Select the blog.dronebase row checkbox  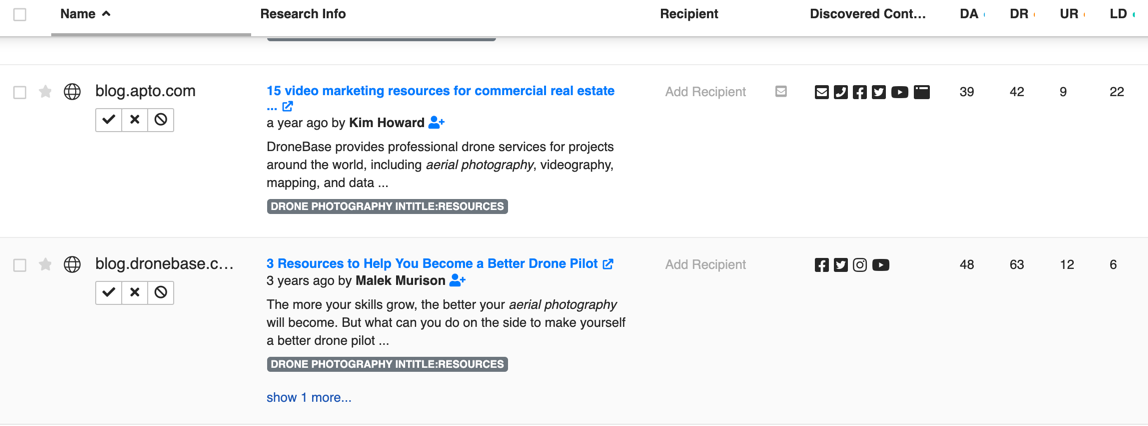point(20,265)
